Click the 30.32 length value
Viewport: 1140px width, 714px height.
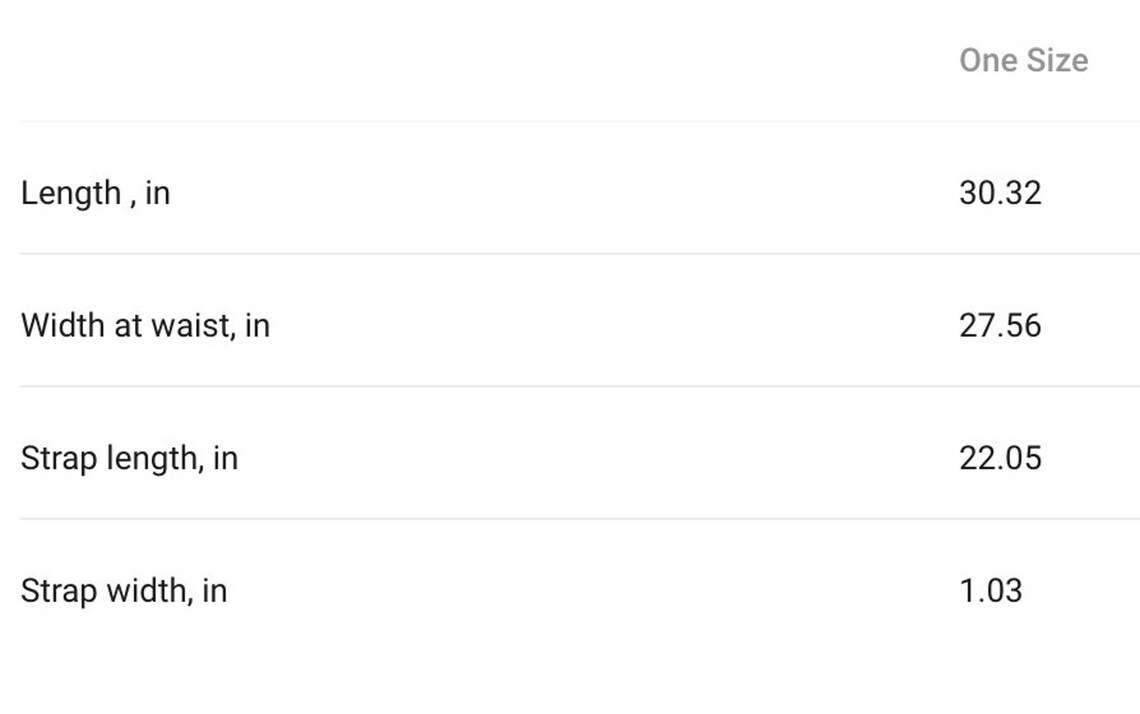pyautogui.click(x=1000, y=193)
